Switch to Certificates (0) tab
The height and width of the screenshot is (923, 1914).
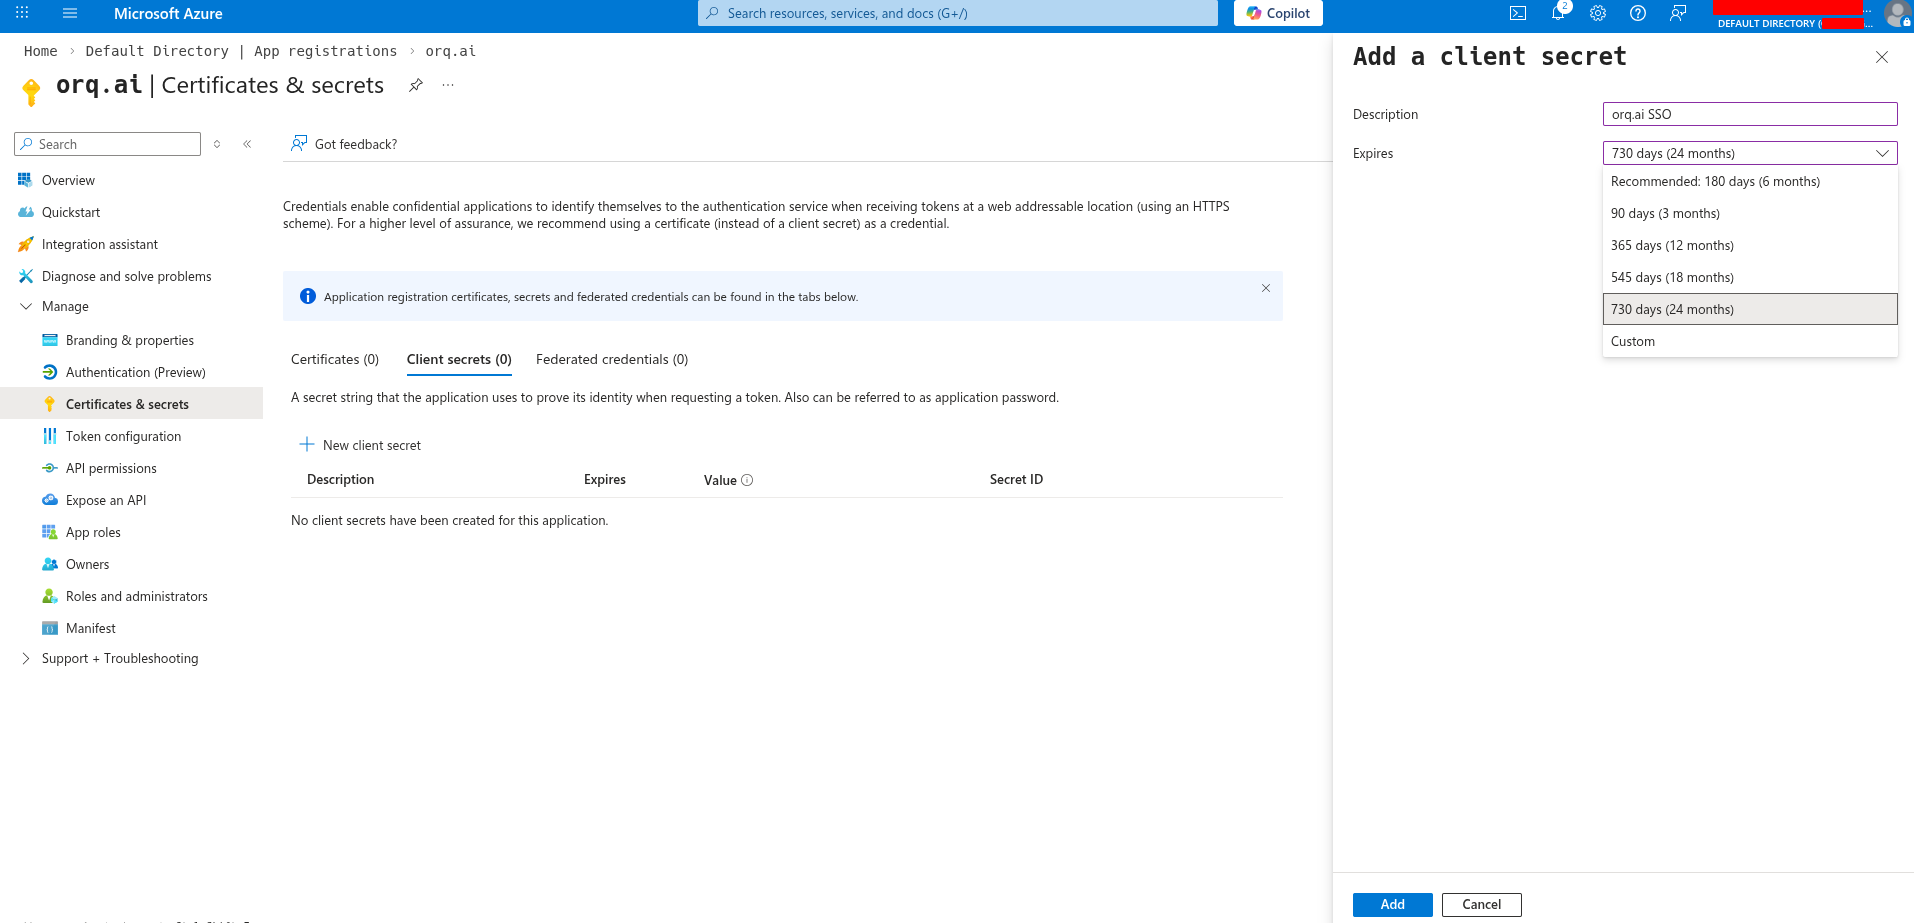[335, 359]
